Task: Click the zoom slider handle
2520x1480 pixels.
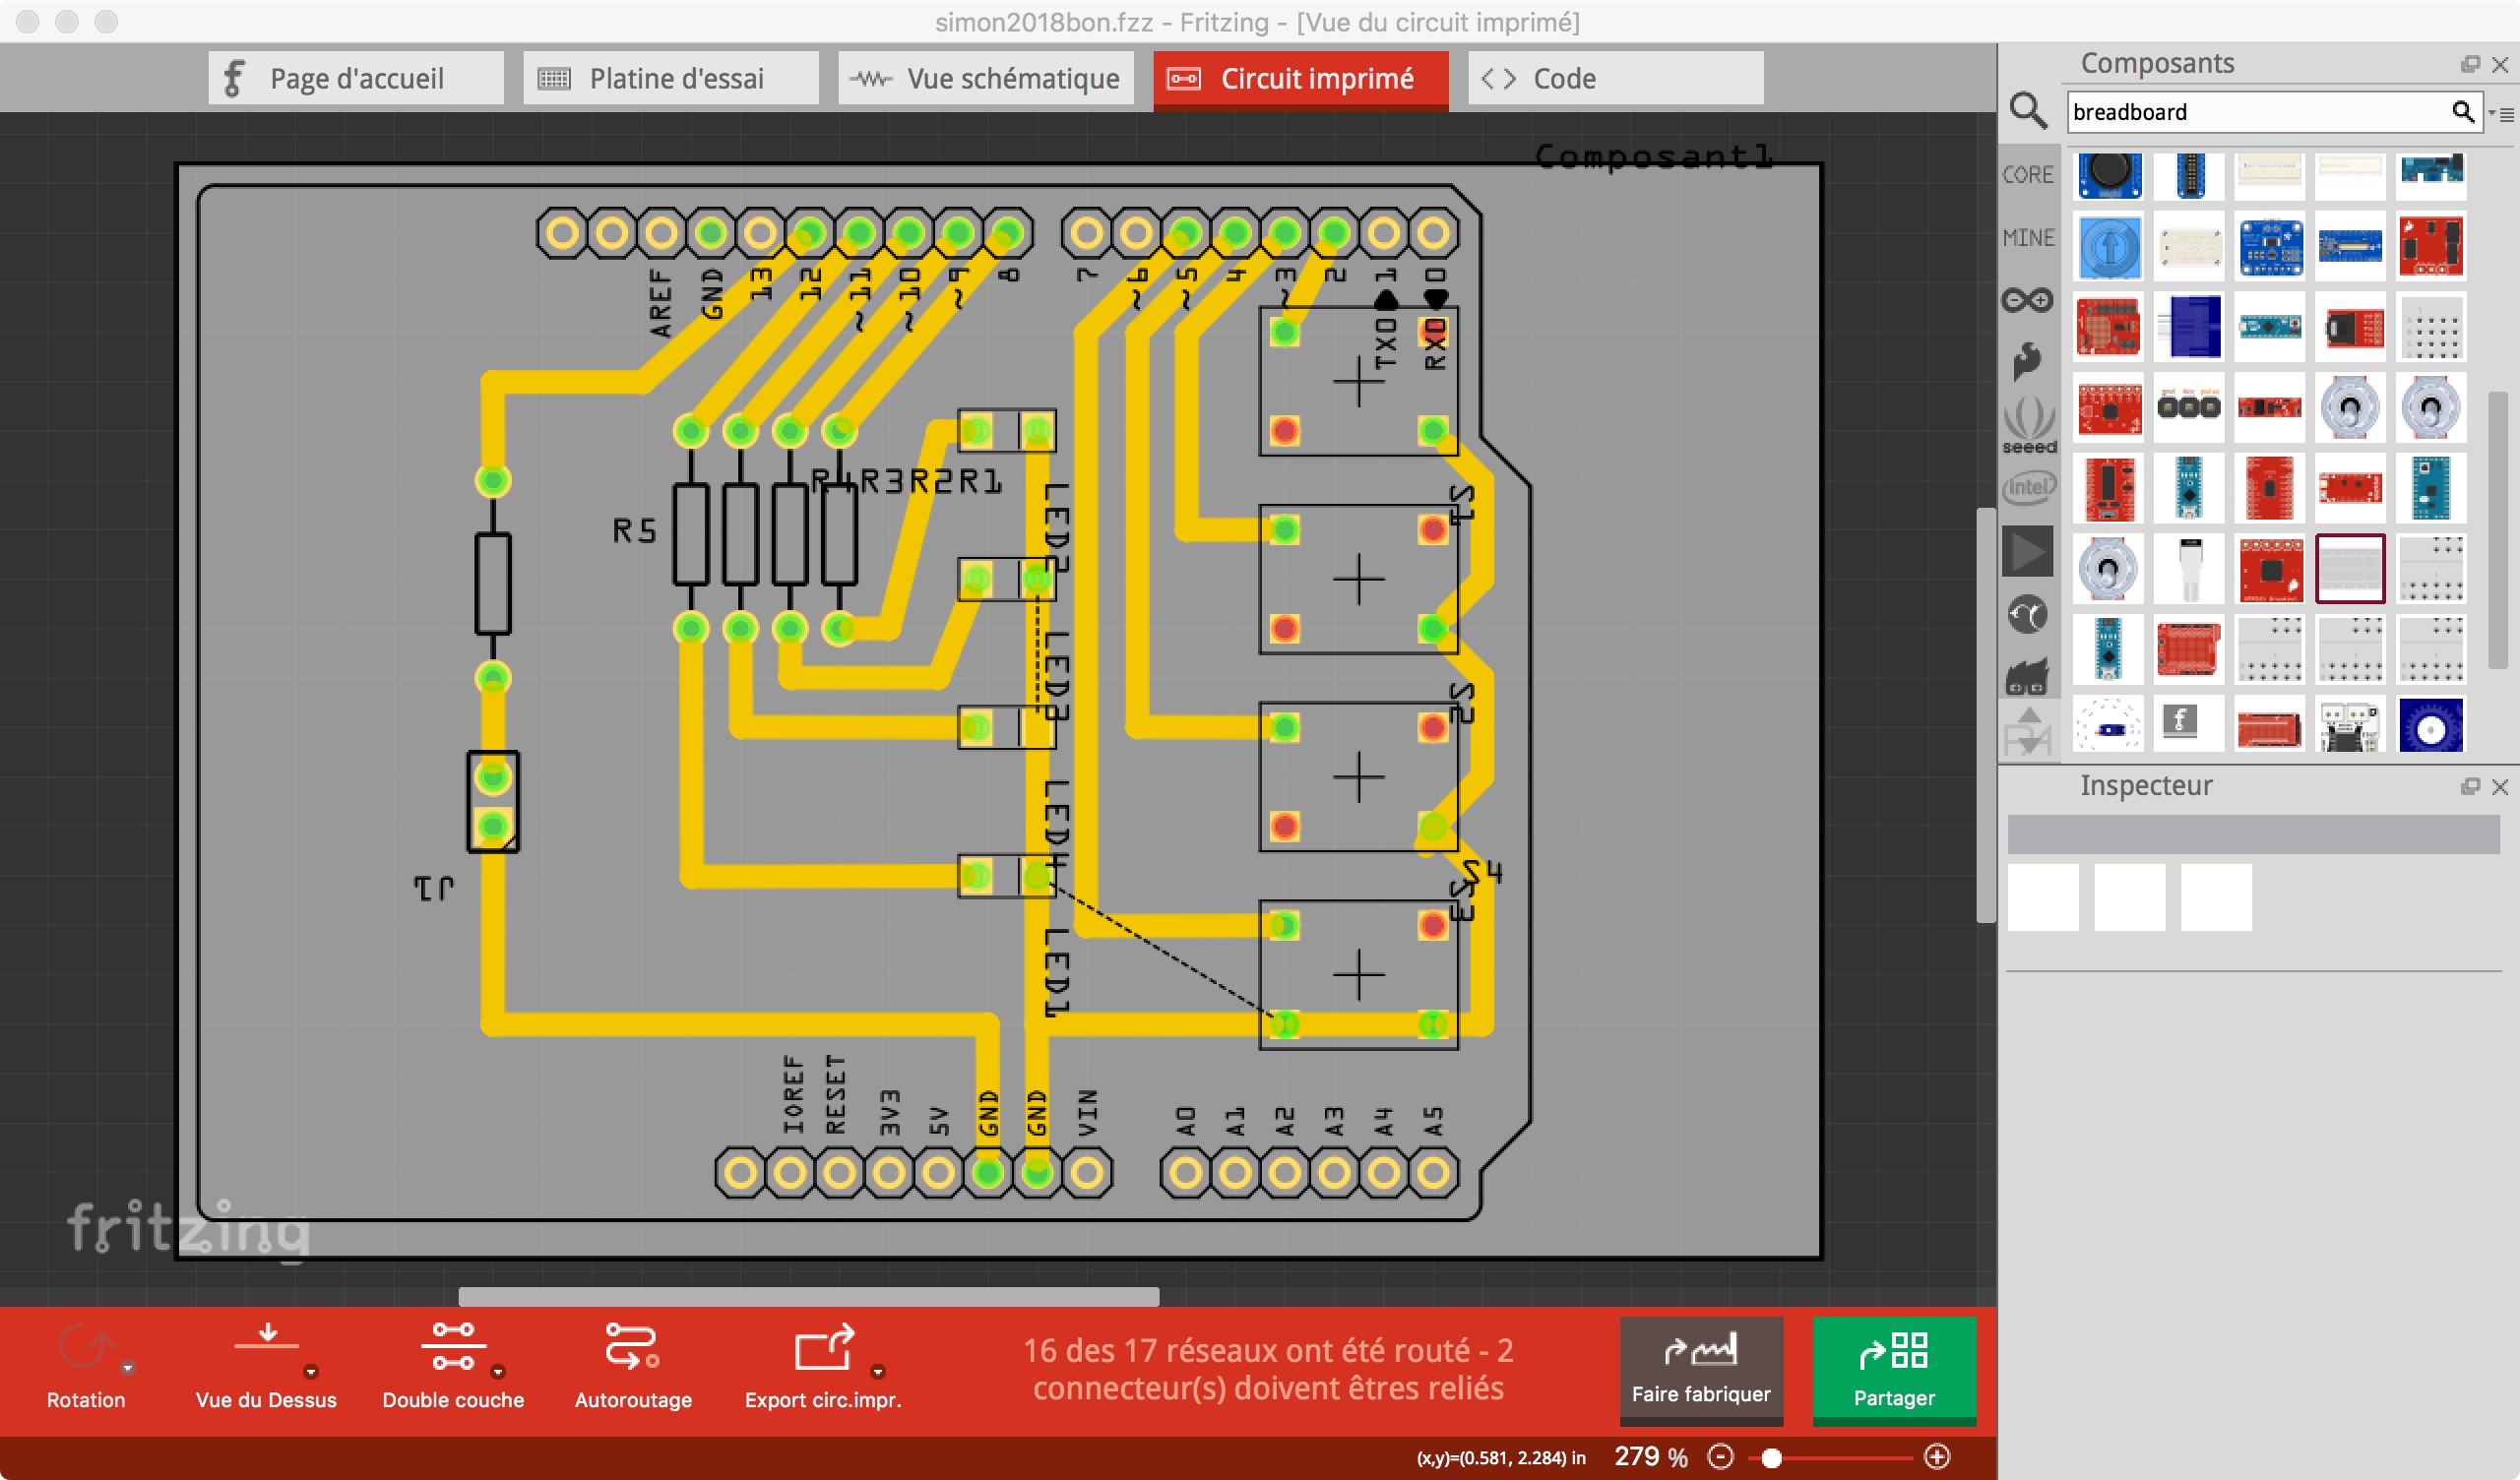Action: [1771, 1458]
